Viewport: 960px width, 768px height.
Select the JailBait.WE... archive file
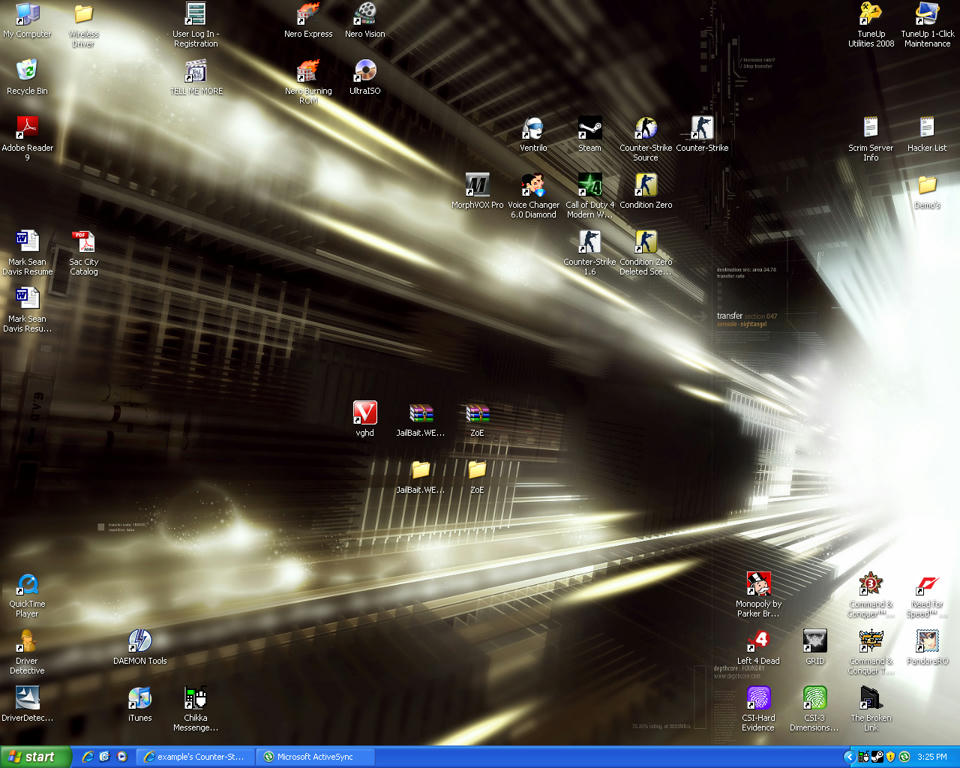[x=421, y=420]
